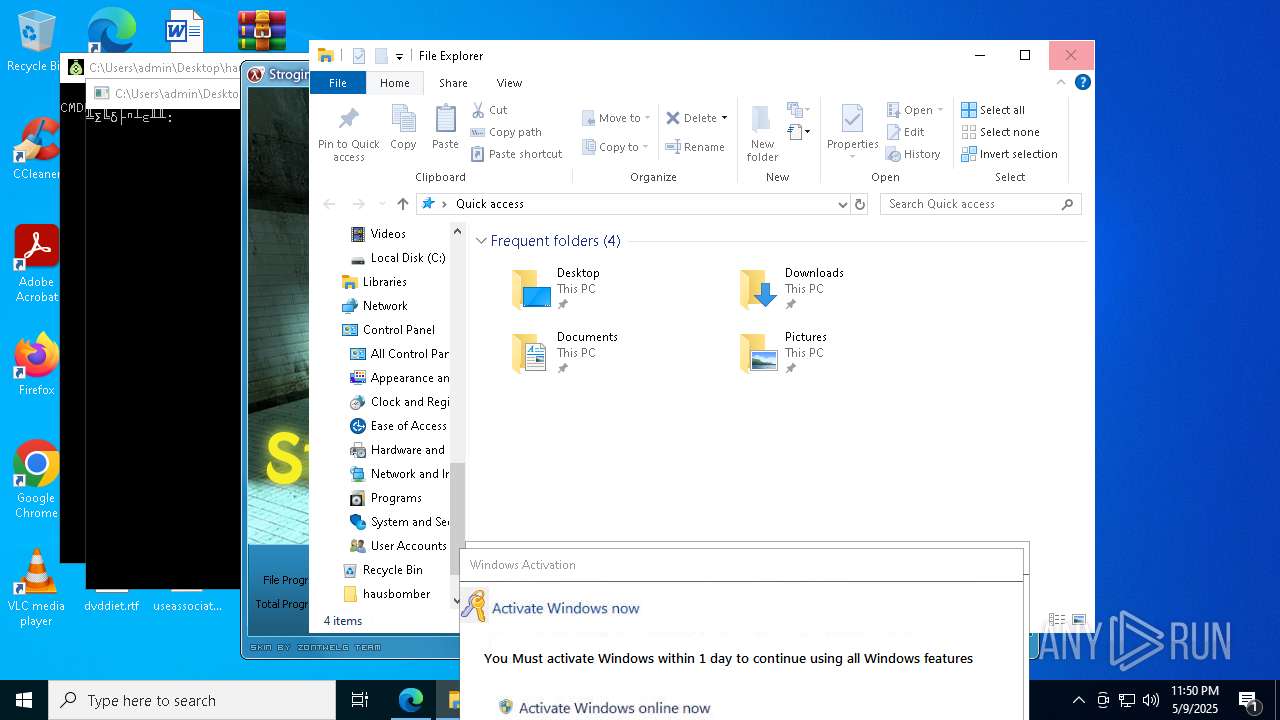This screenshot has width=1280, height=720.
Task: Open VLC media player desktop shortcut
Action: tap(36, 588)
